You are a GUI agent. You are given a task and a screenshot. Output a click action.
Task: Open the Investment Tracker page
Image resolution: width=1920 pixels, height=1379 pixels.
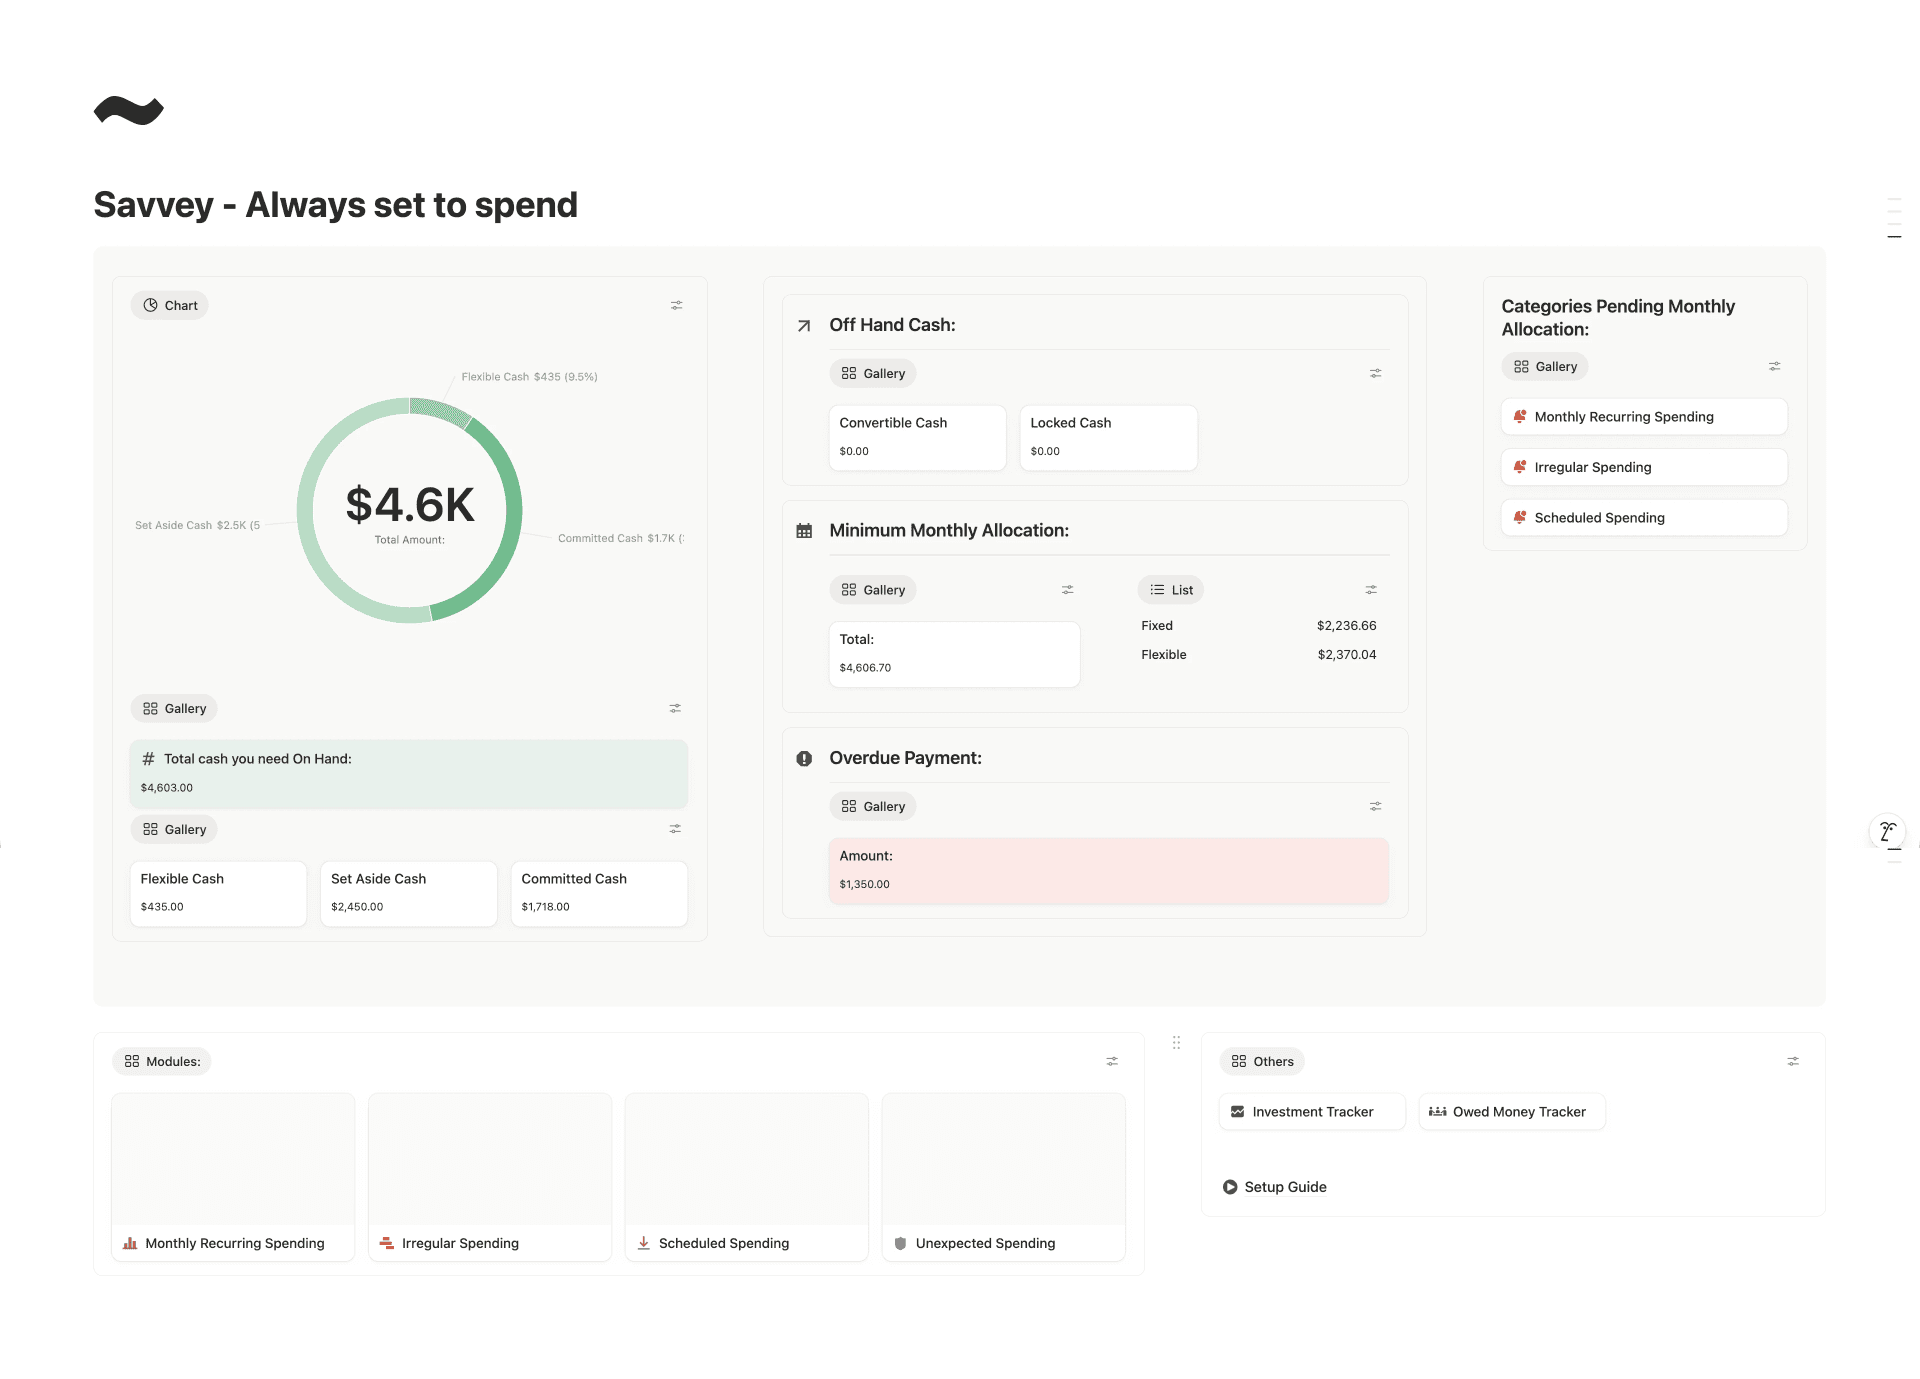(1311, 1112)
